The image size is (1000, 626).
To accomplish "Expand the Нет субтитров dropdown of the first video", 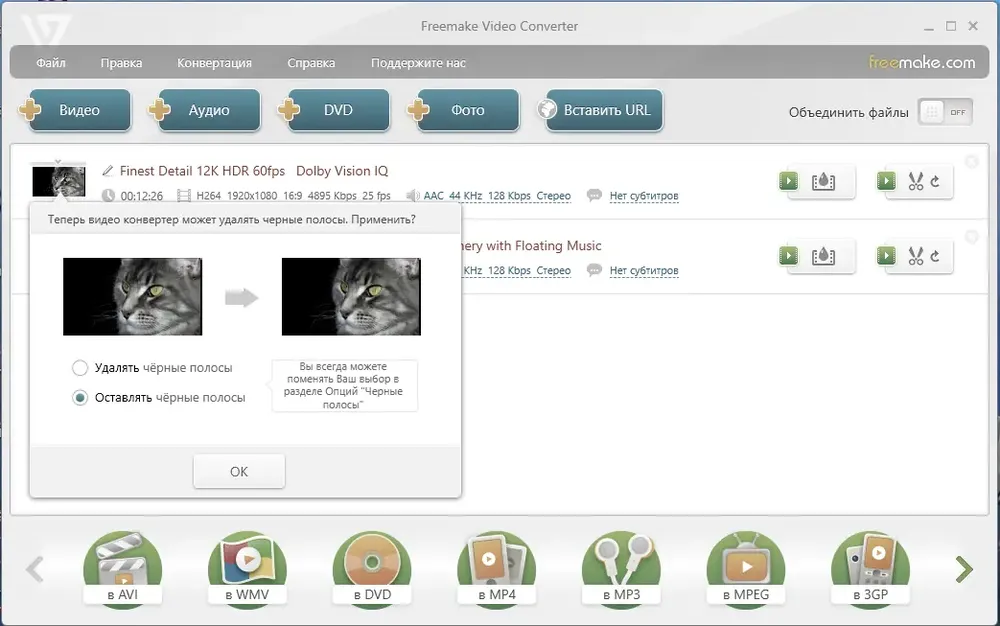I will 643,197.
